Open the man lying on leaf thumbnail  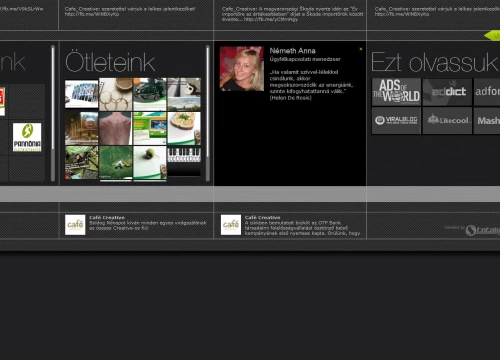click(116, 163)
